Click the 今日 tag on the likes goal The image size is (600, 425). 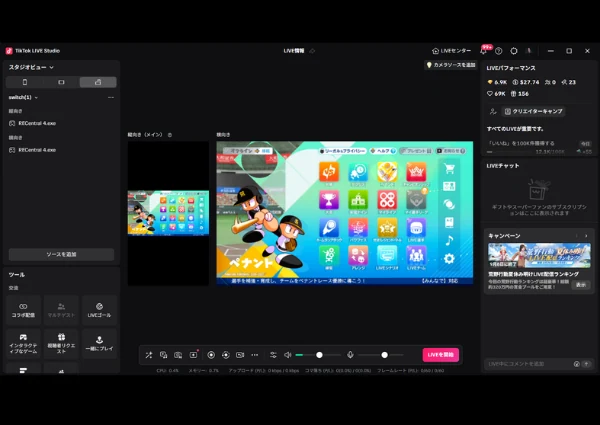(585, 143)
